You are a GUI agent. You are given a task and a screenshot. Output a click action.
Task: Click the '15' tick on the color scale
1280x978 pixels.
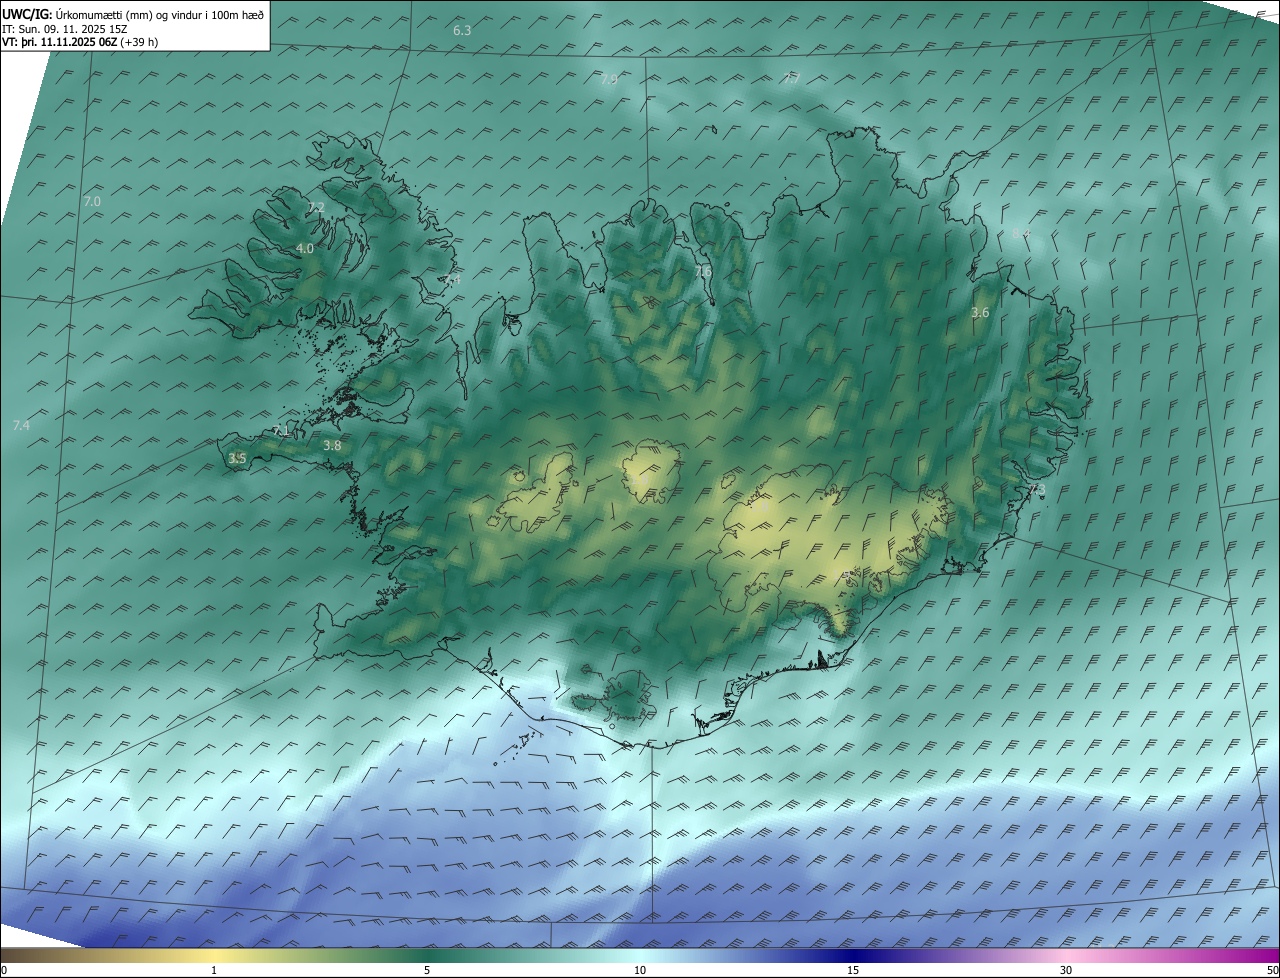click(x=853, y=971)
